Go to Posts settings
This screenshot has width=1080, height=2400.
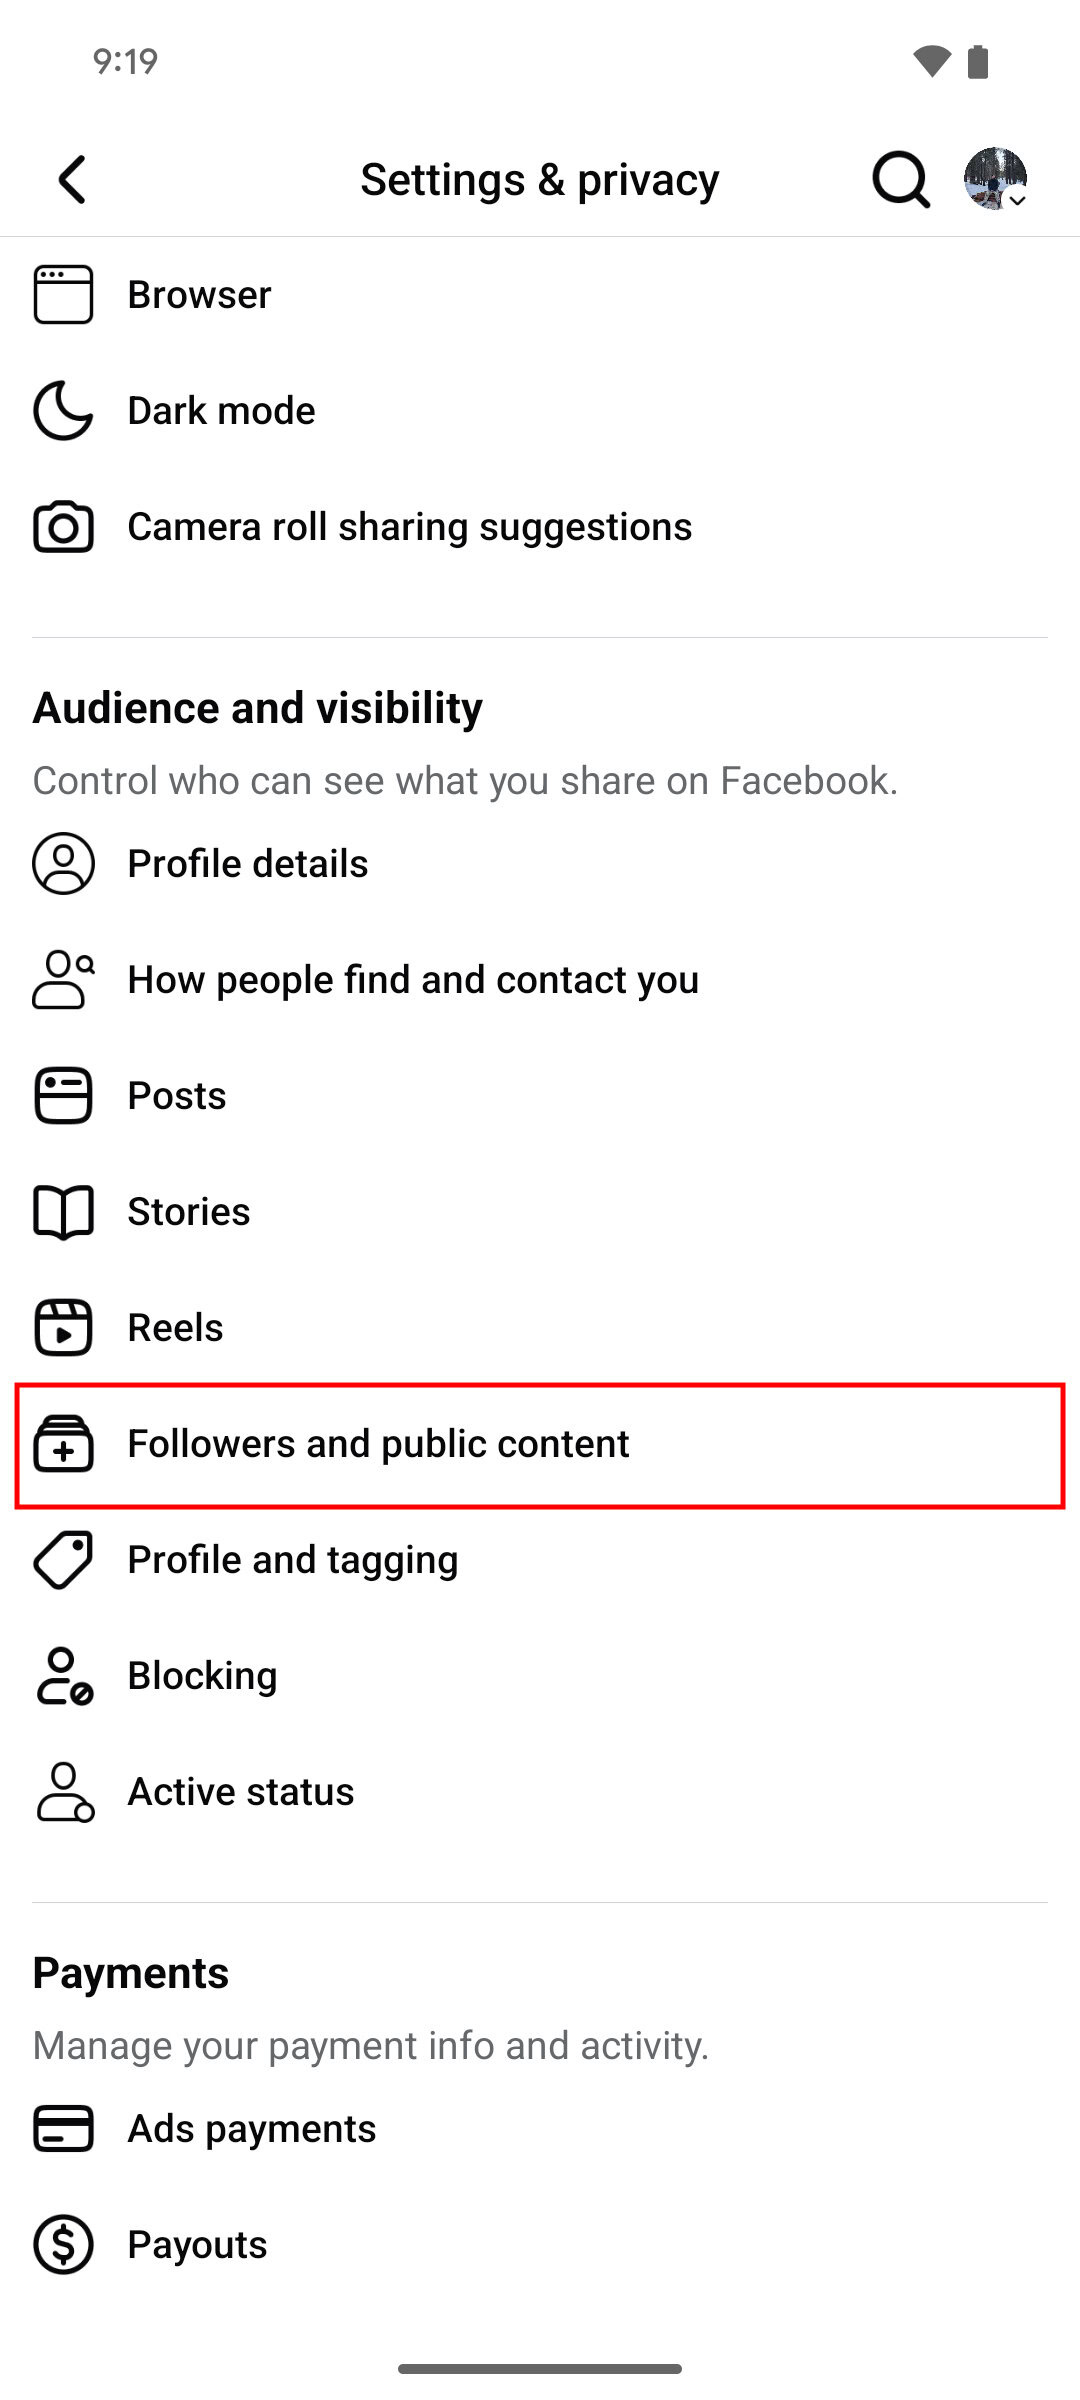[x=177, y=1096]
